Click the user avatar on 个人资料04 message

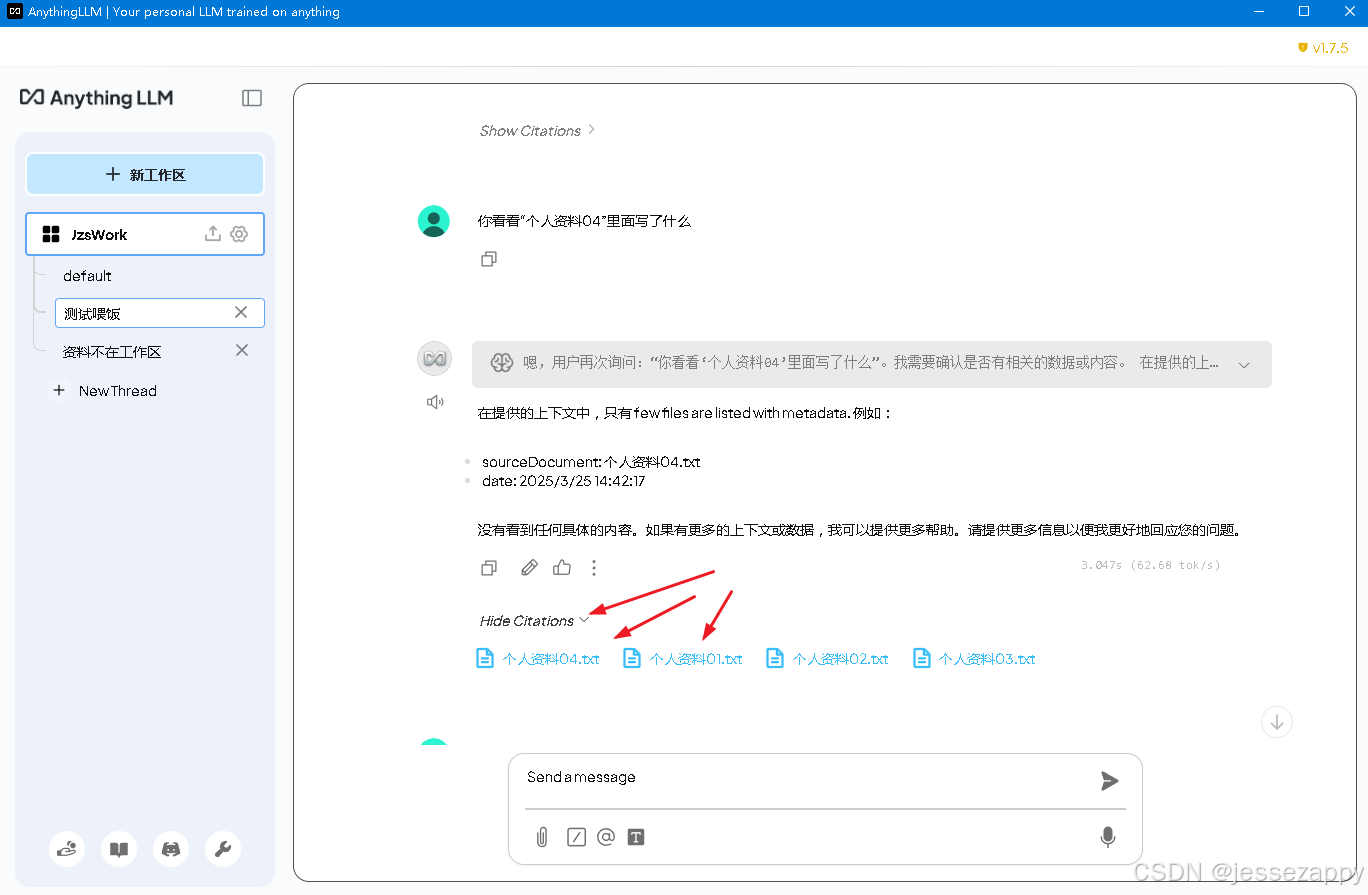tap(433, 221)
